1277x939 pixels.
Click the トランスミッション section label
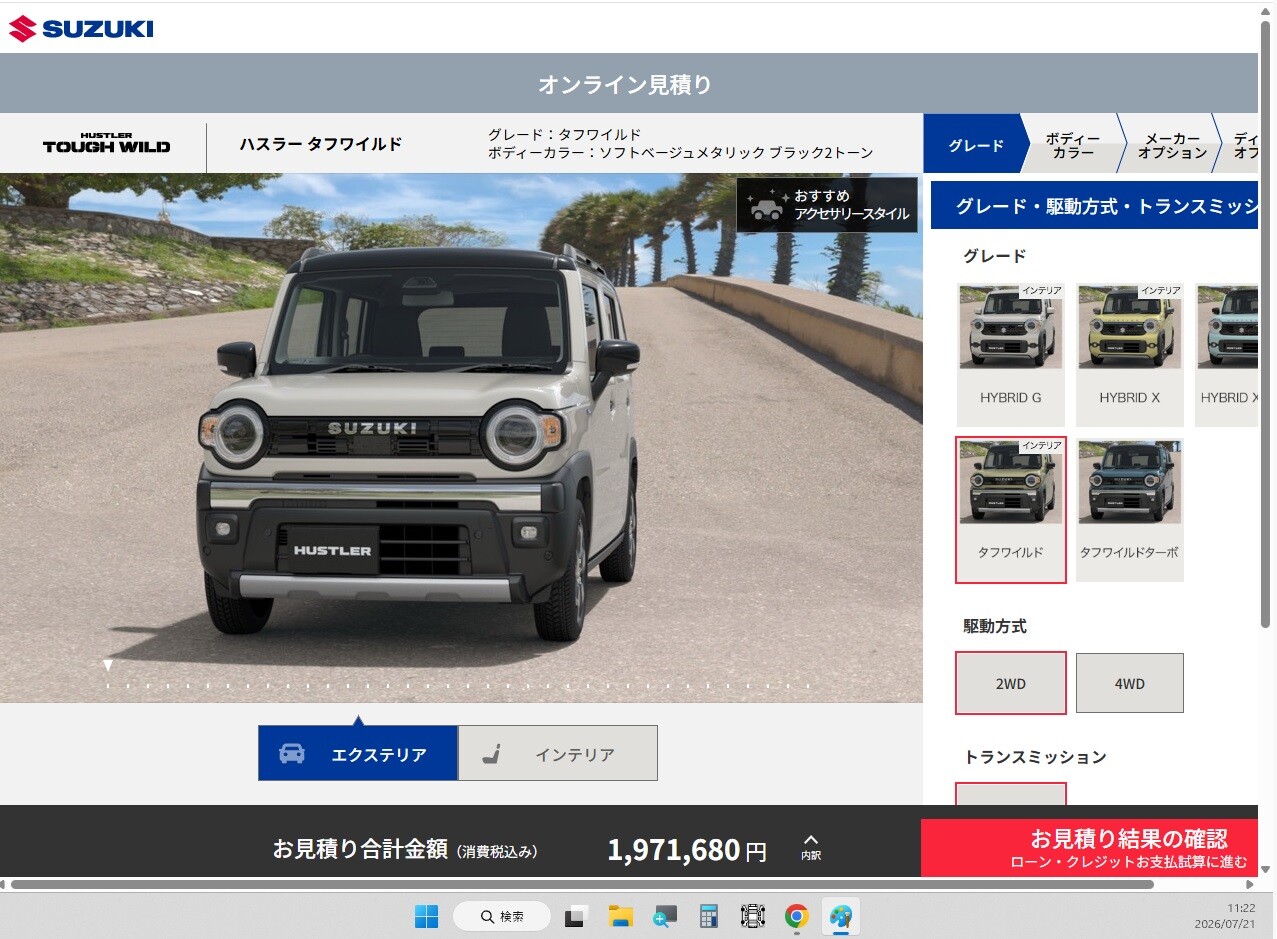click(1035, 757)
